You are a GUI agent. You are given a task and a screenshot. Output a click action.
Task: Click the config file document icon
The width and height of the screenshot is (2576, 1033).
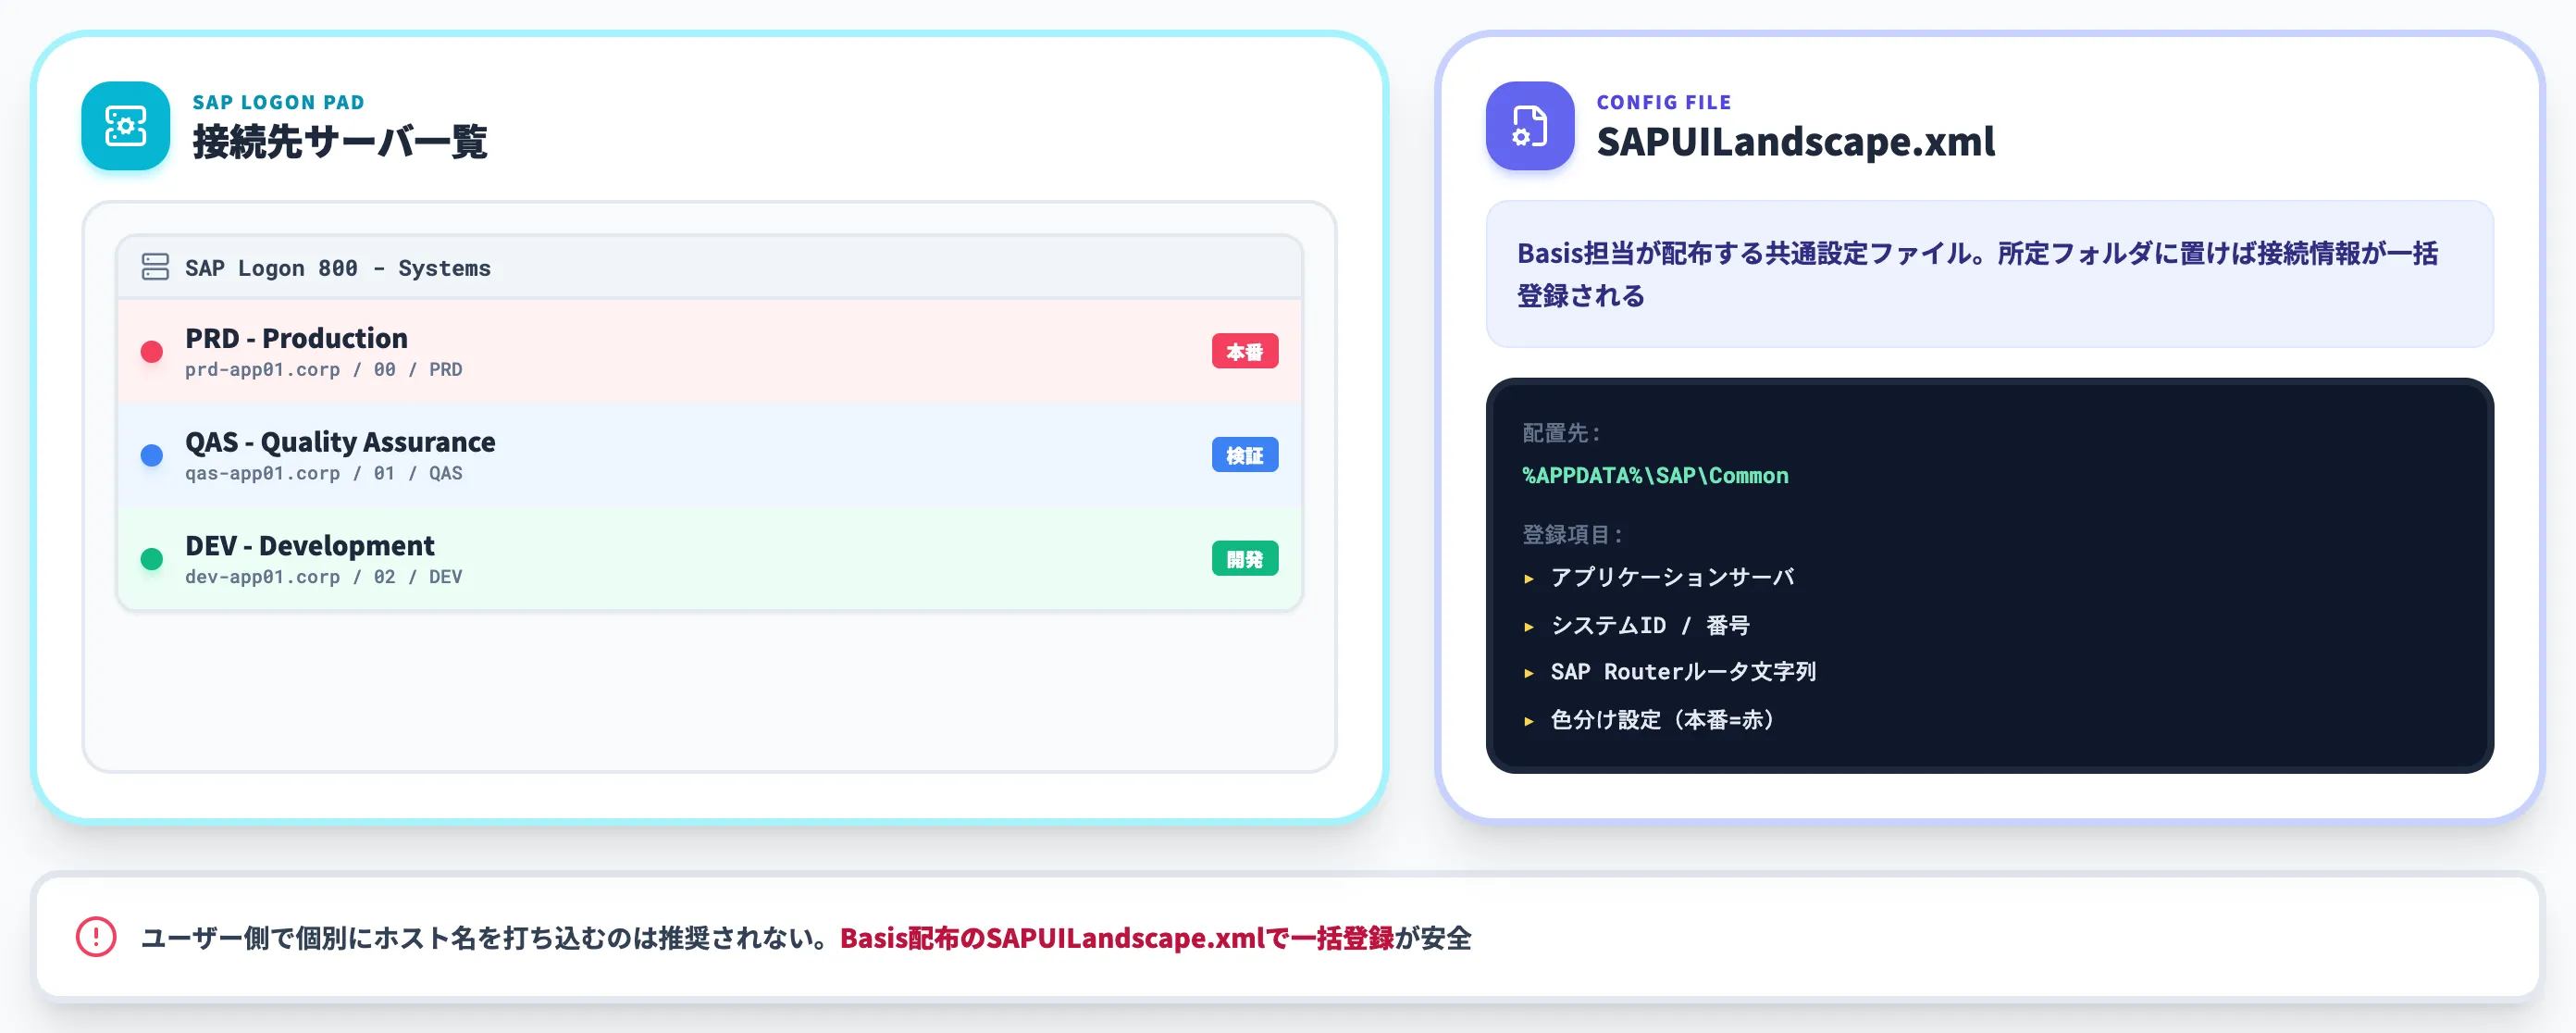tap(1529, 126)
